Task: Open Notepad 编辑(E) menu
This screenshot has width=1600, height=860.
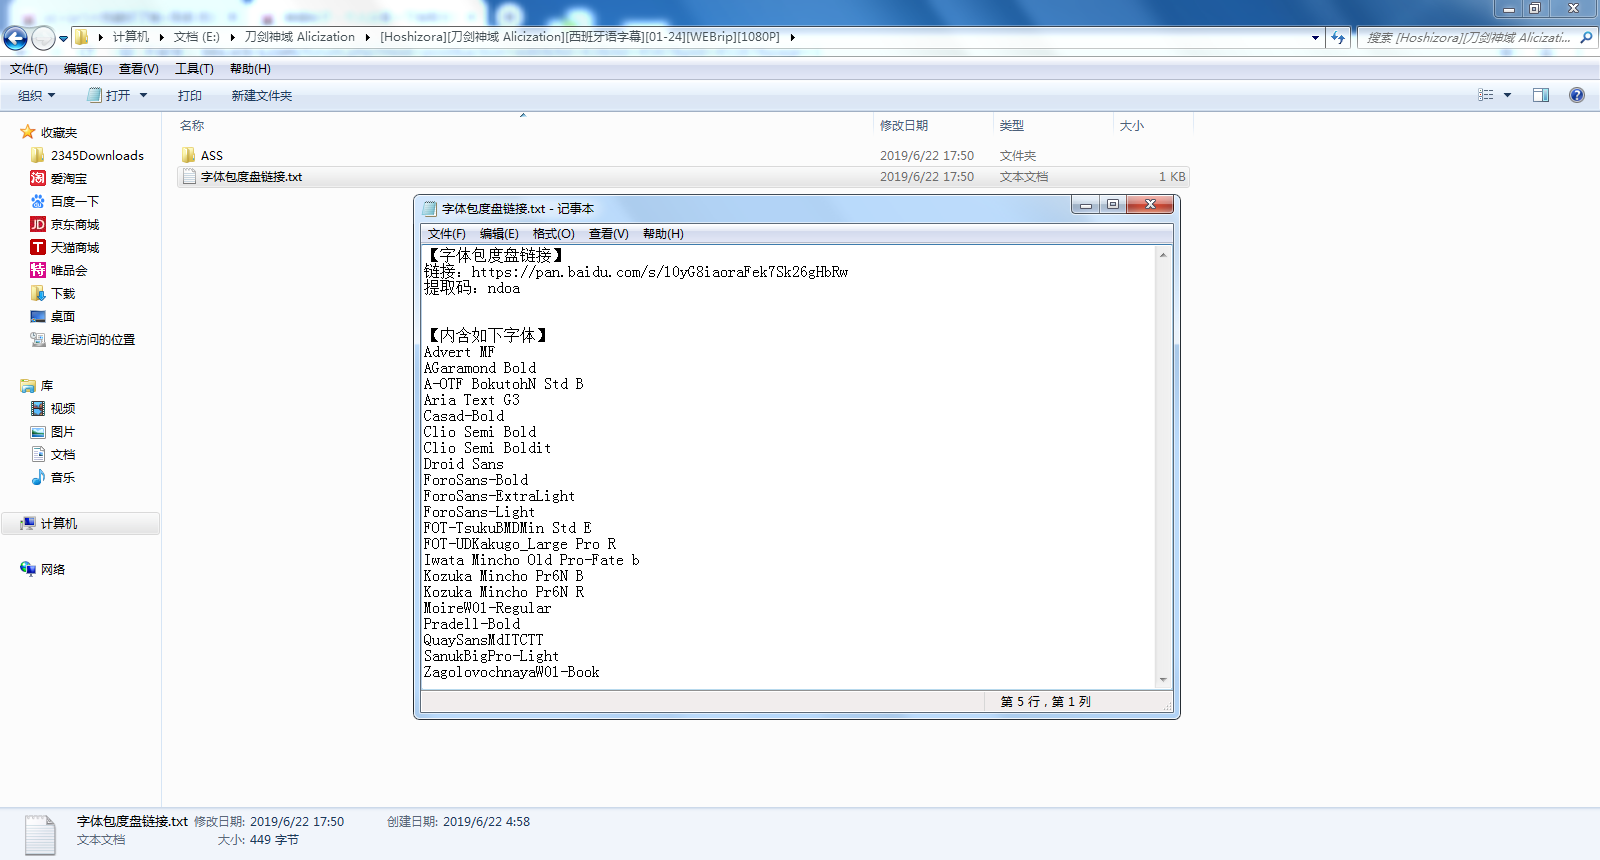Action: 499,234
